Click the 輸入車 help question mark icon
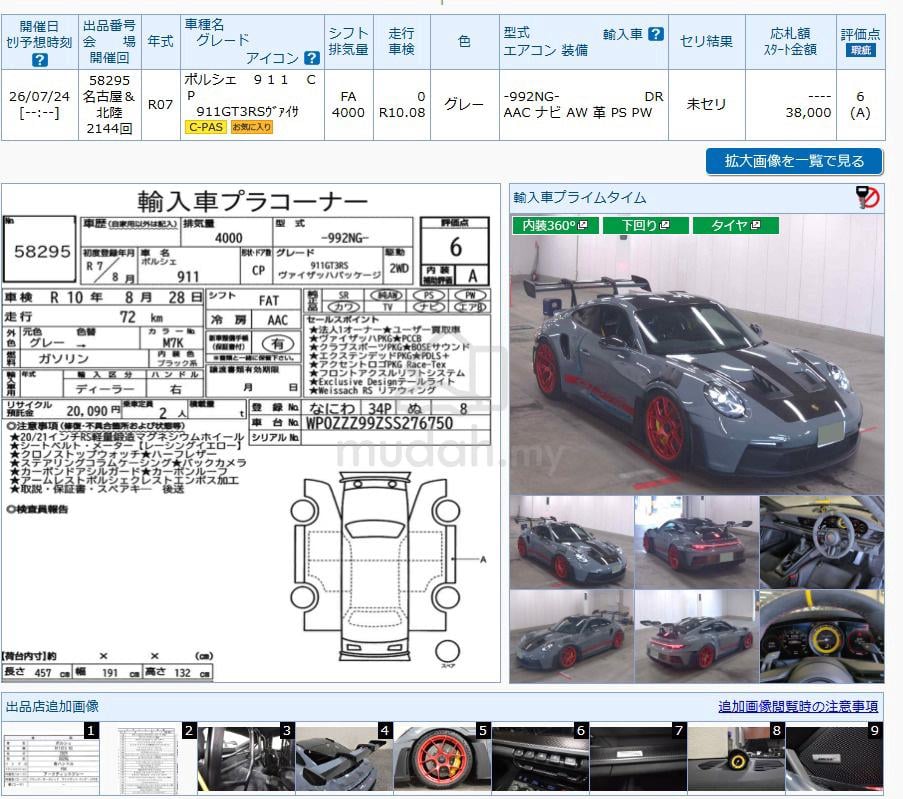This screenshot has height=799, width=903. 655,33
